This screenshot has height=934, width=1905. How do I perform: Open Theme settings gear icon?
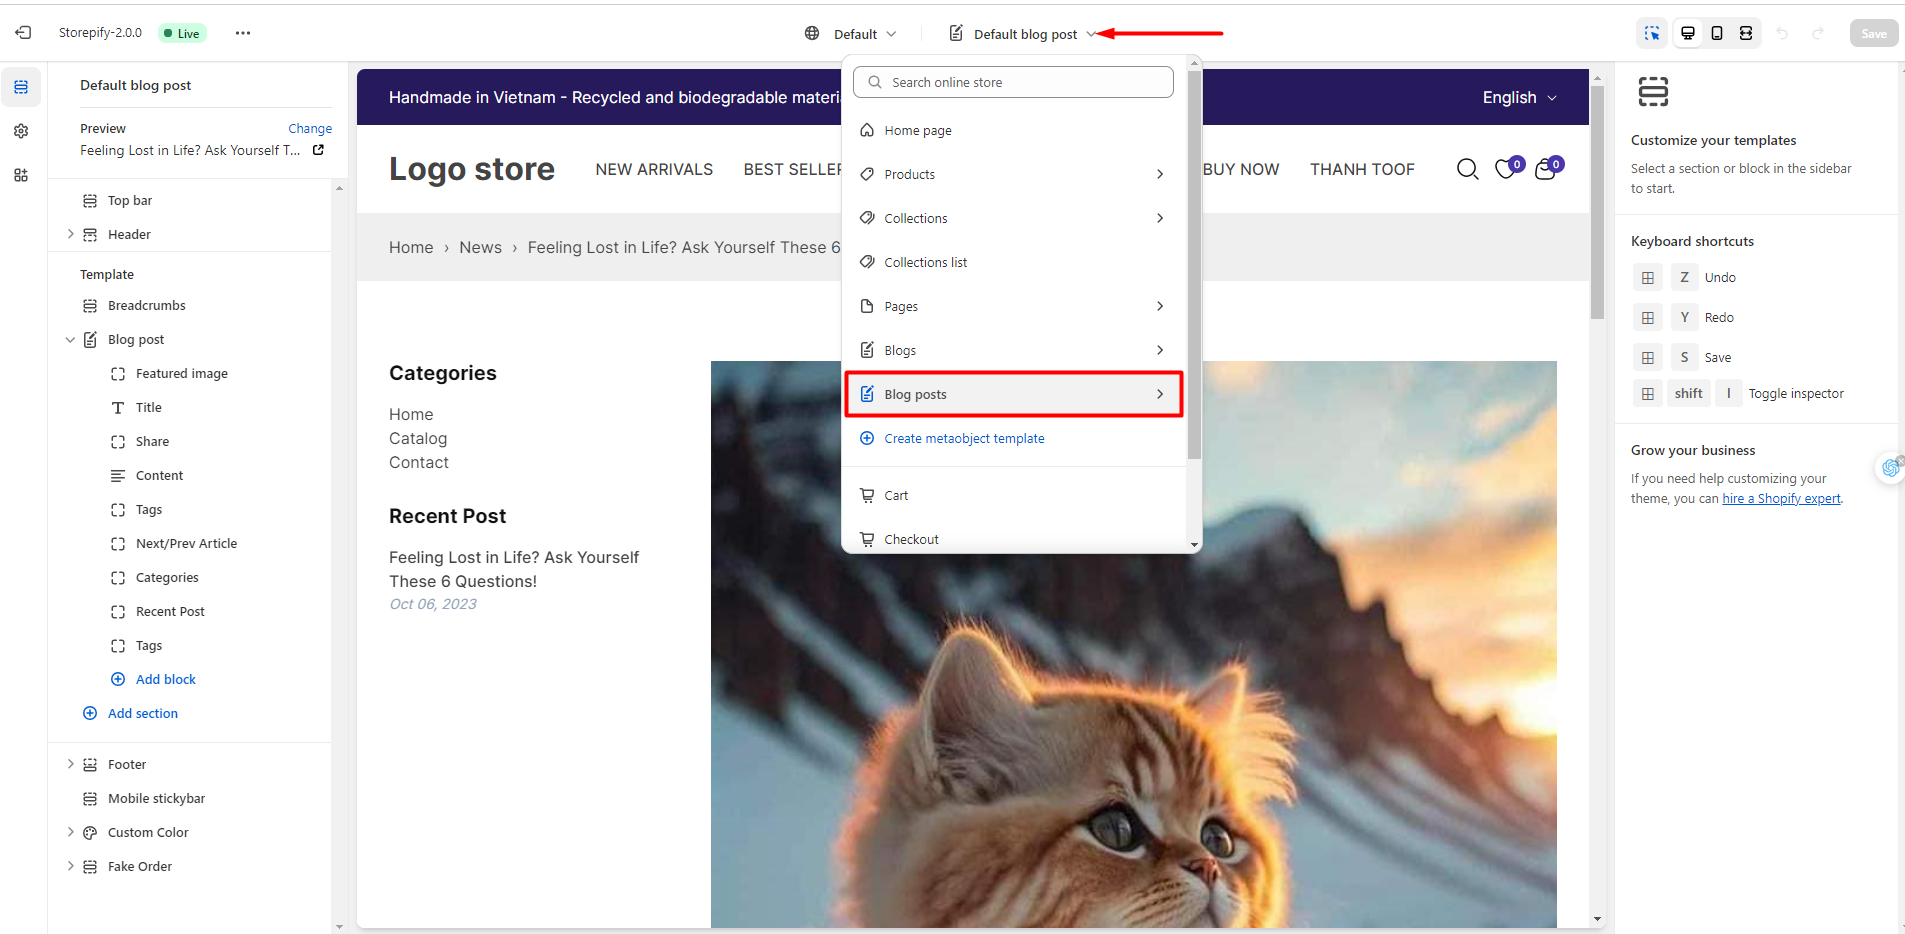[x=21, y=131]
